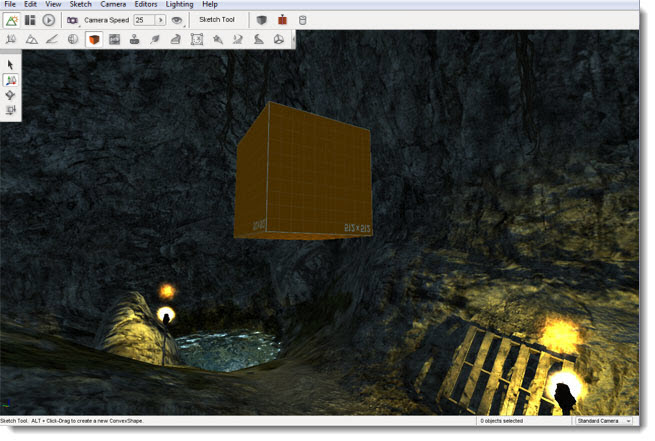Open the Lighting menu
655x441 pixels.
[179, 5]
